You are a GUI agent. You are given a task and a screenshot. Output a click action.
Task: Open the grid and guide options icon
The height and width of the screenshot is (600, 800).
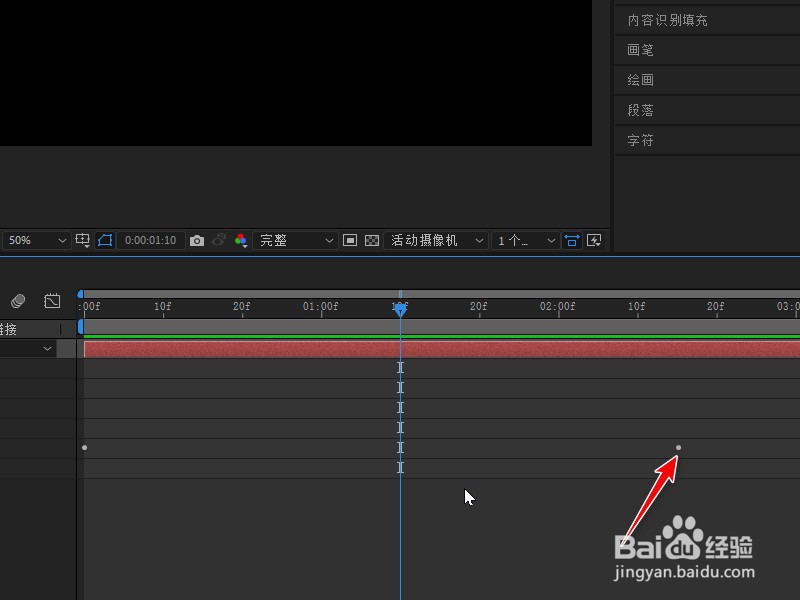tap(82, 240)
